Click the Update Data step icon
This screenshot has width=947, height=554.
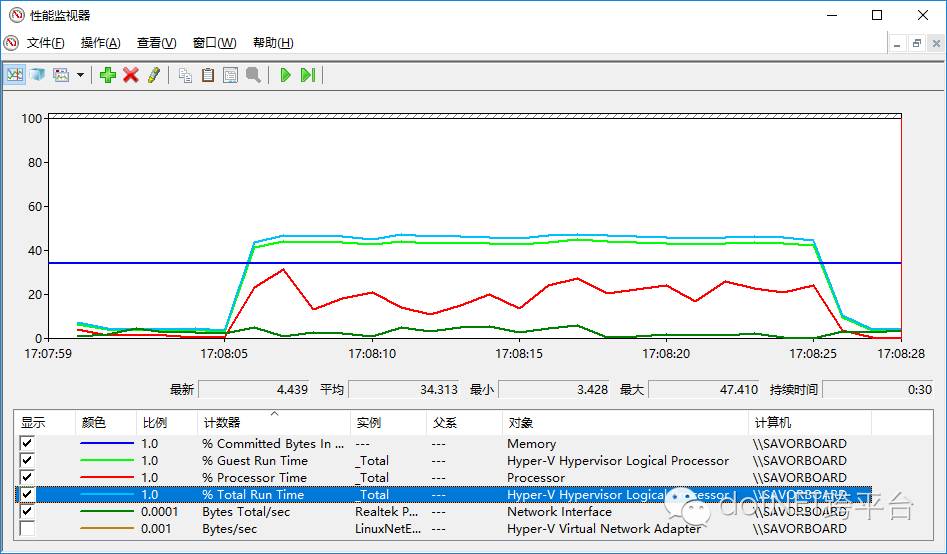point(308,75)
